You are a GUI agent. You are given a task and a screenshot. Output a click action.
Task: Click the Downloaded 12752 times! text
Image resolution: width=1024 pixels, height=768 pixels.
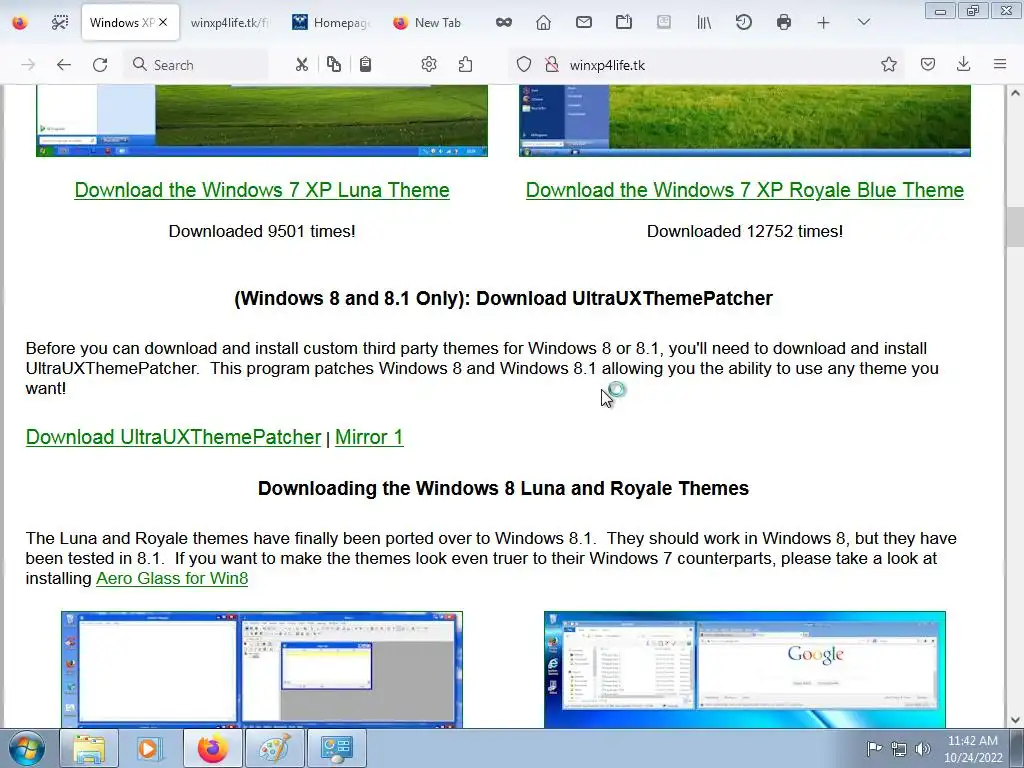(744, 231)
